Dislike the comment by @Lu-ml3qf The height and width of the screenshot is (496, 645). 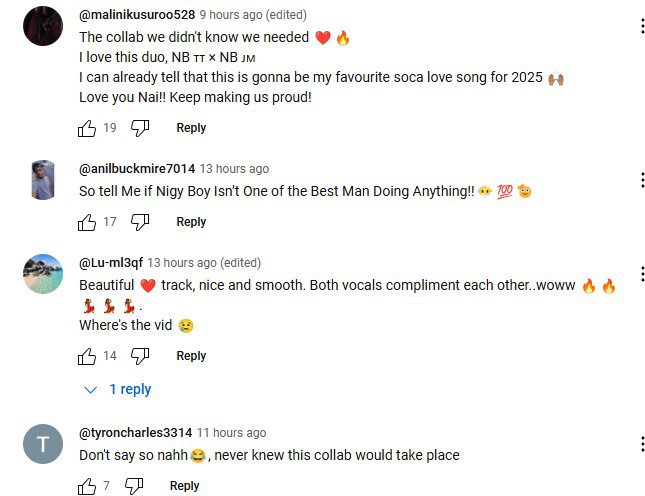click(x=140, y=356)
